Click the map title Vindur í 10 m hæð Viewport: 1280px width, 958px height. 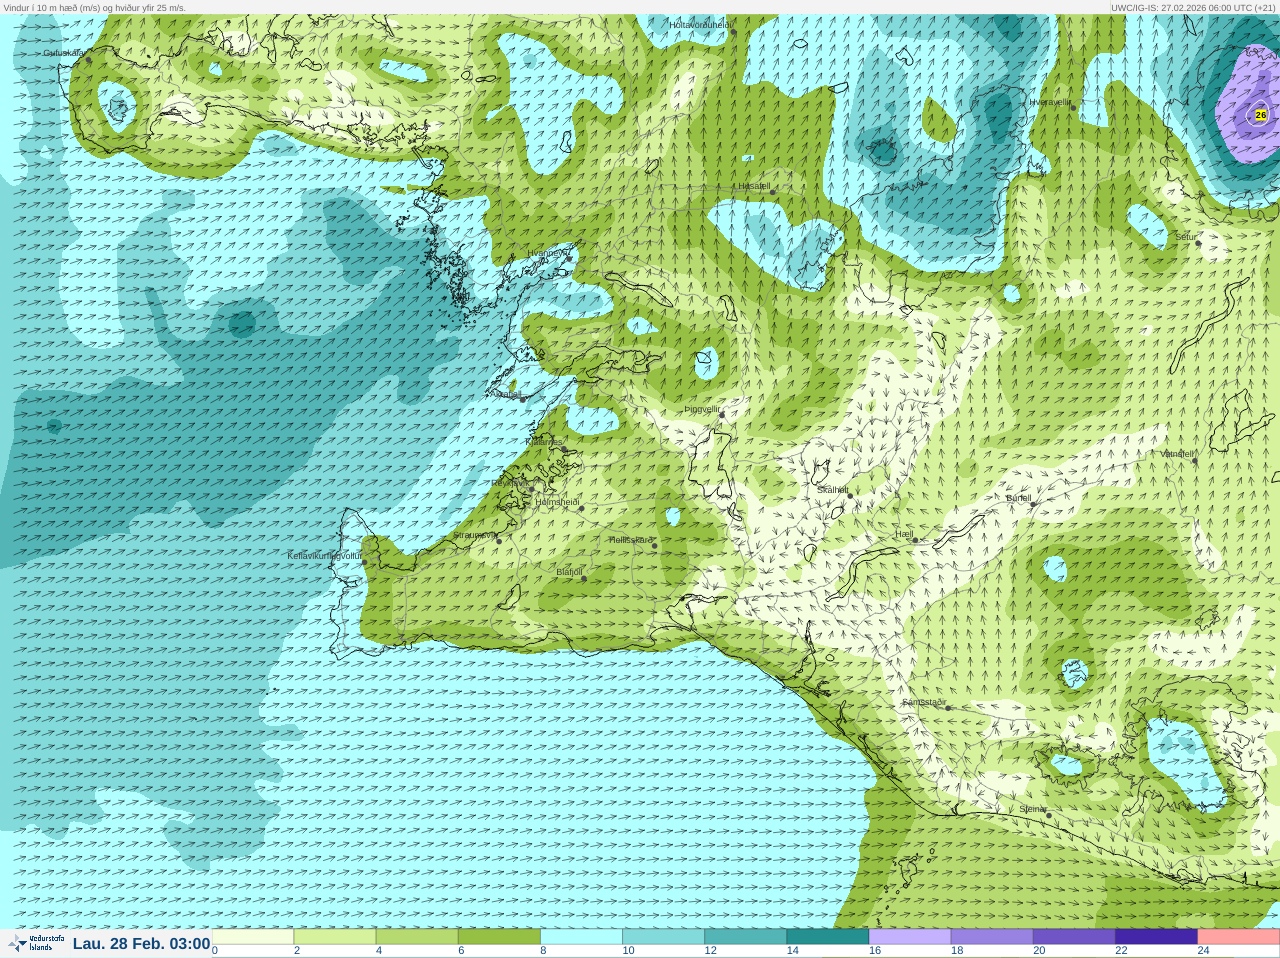95,7
